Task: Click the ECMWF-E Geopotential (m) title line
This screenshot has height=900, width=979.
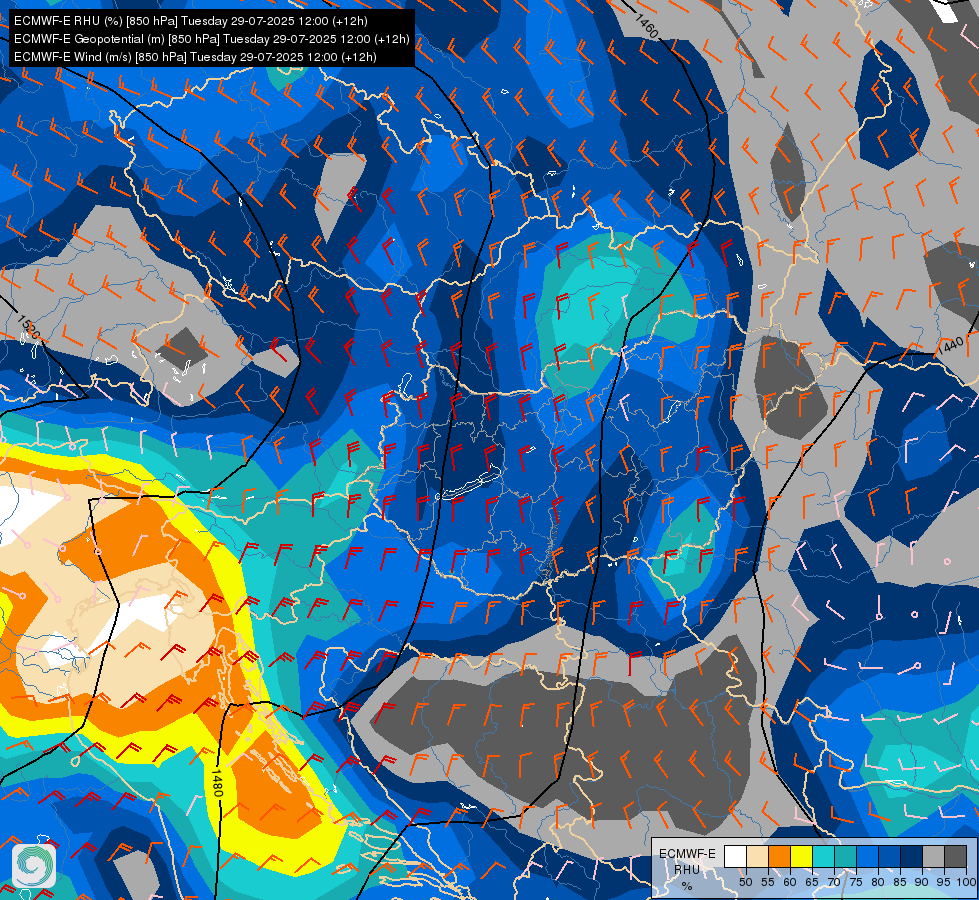Action: [x=212, y=39]
